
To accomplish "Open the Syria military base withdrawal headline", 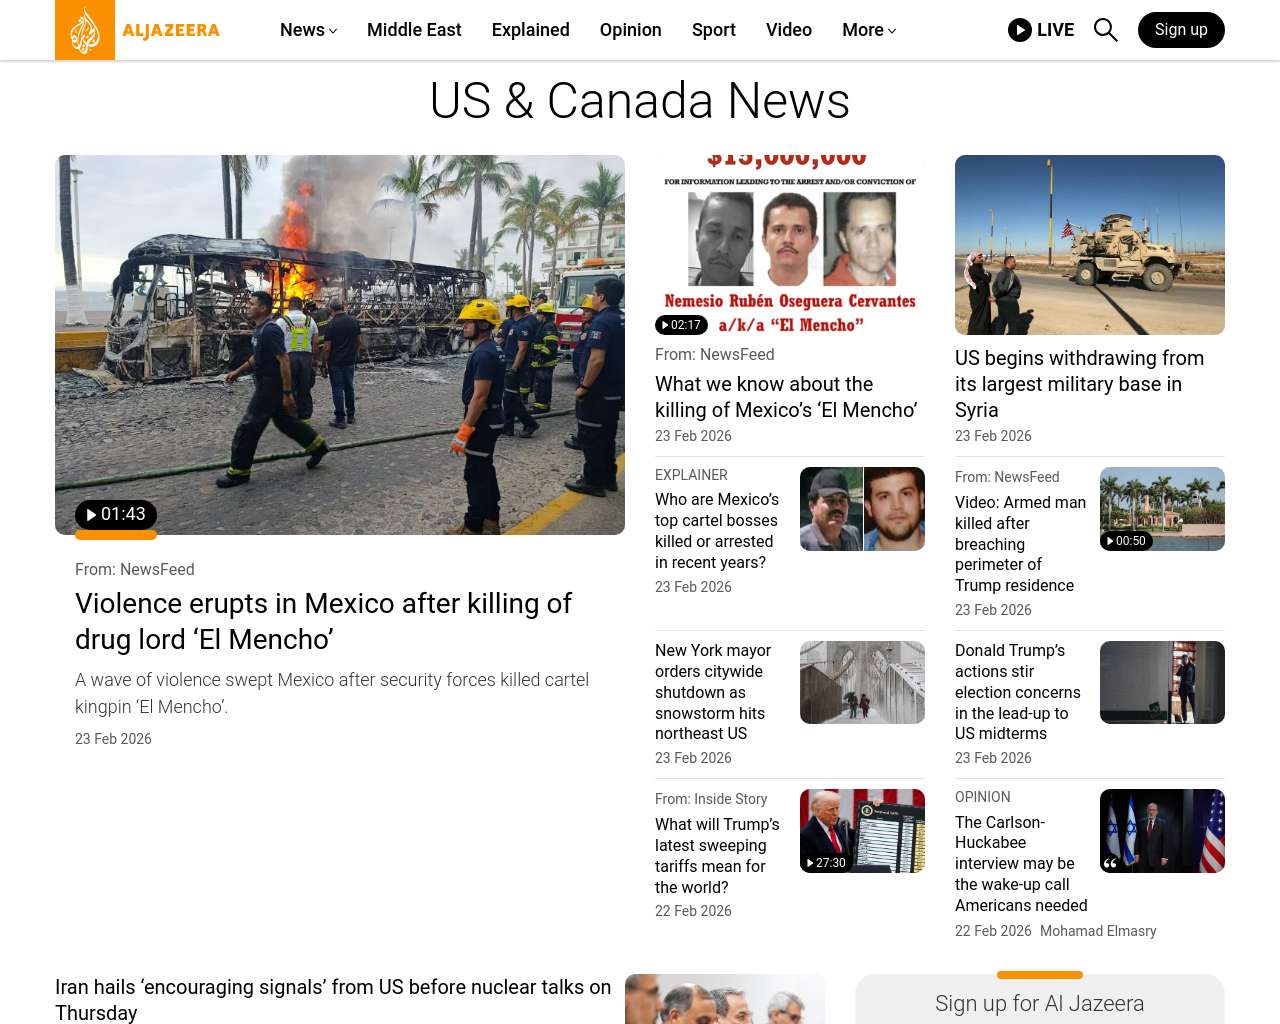I will [x=1079, y=384].
